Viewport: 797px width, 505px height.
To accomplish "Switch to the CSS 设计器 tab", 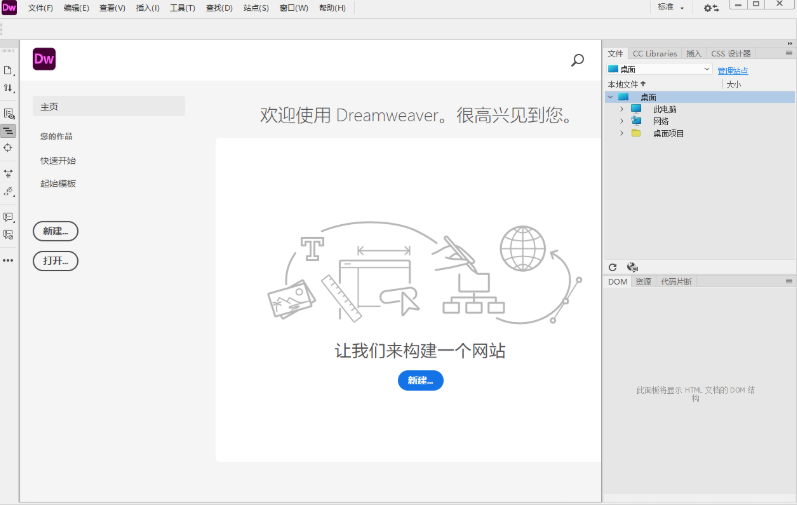I will click(730, 54).
